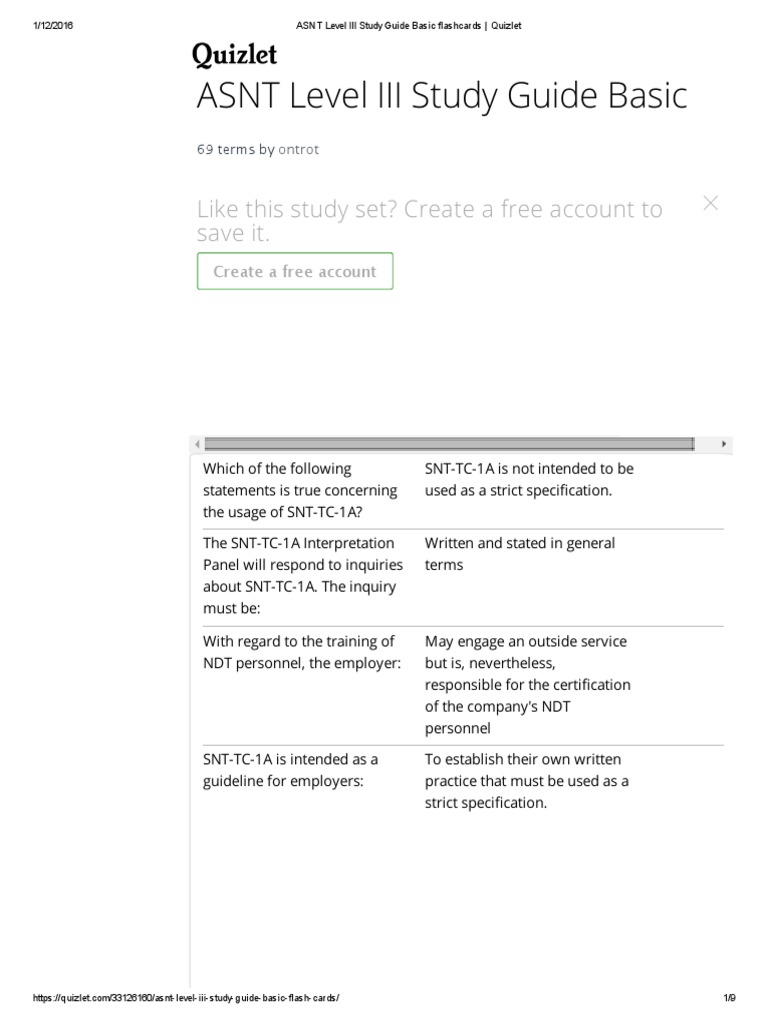Open the ontrot author profile link
Viewport: 768px width, 1024px height.
[x=299, y=149]
